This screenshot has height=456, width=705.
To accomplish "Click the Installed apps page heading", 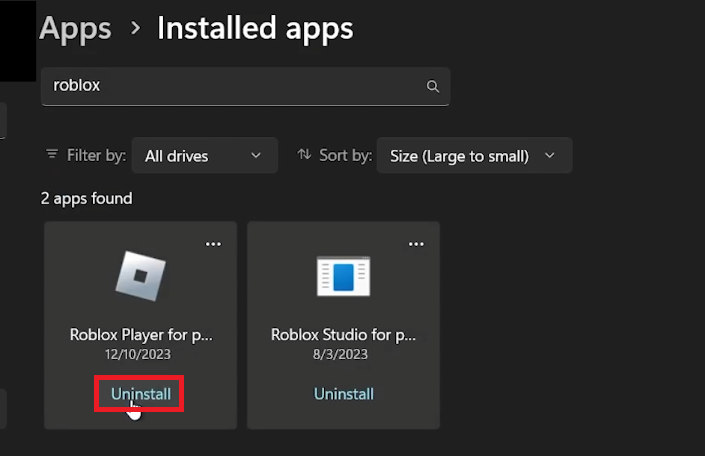I will [255, 28].
